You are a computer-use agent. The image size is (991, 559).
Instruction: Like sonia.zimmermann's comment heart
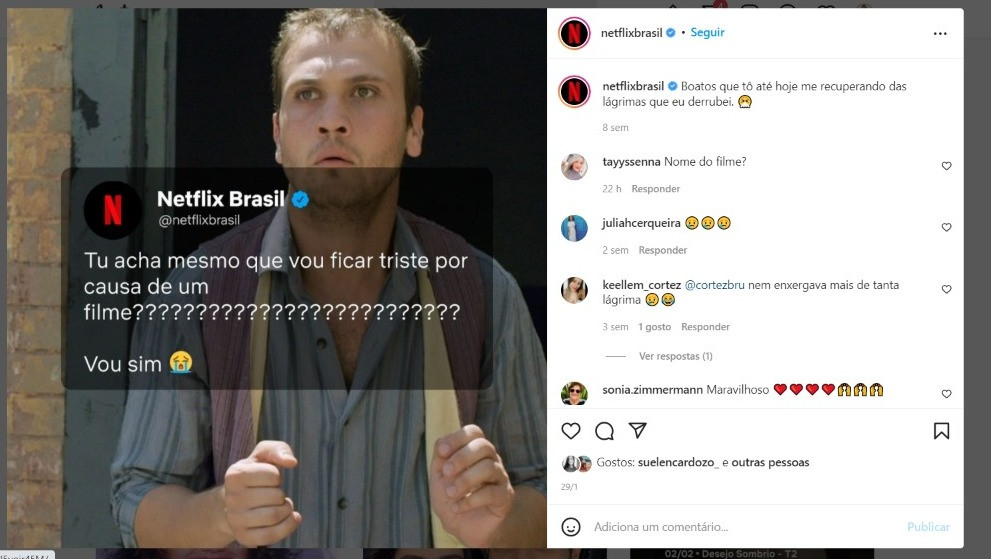coord(946,394)
